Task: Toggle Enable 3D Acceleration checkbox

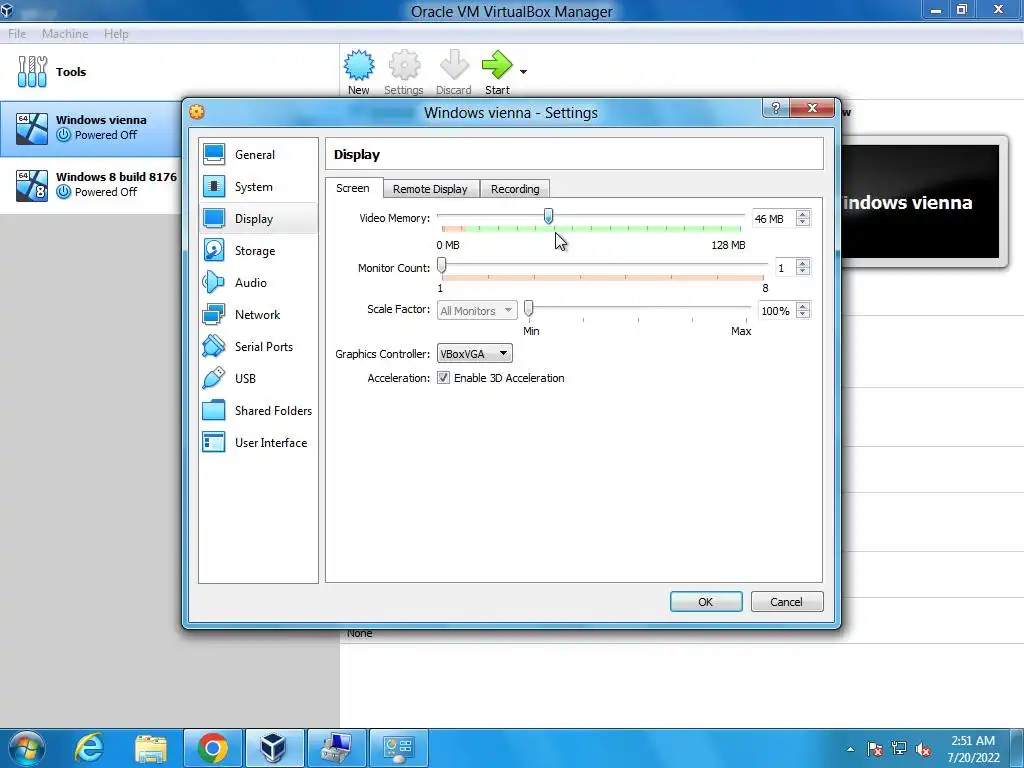Action: click(443, 378)
